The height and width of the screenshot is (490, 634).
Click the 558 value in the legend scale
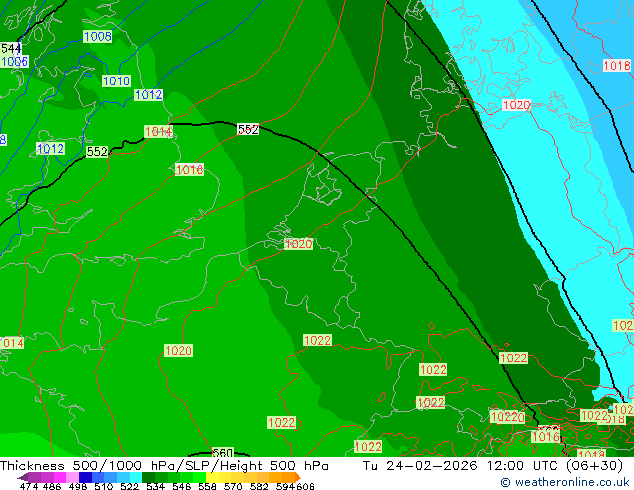click(x=207, y=486)
